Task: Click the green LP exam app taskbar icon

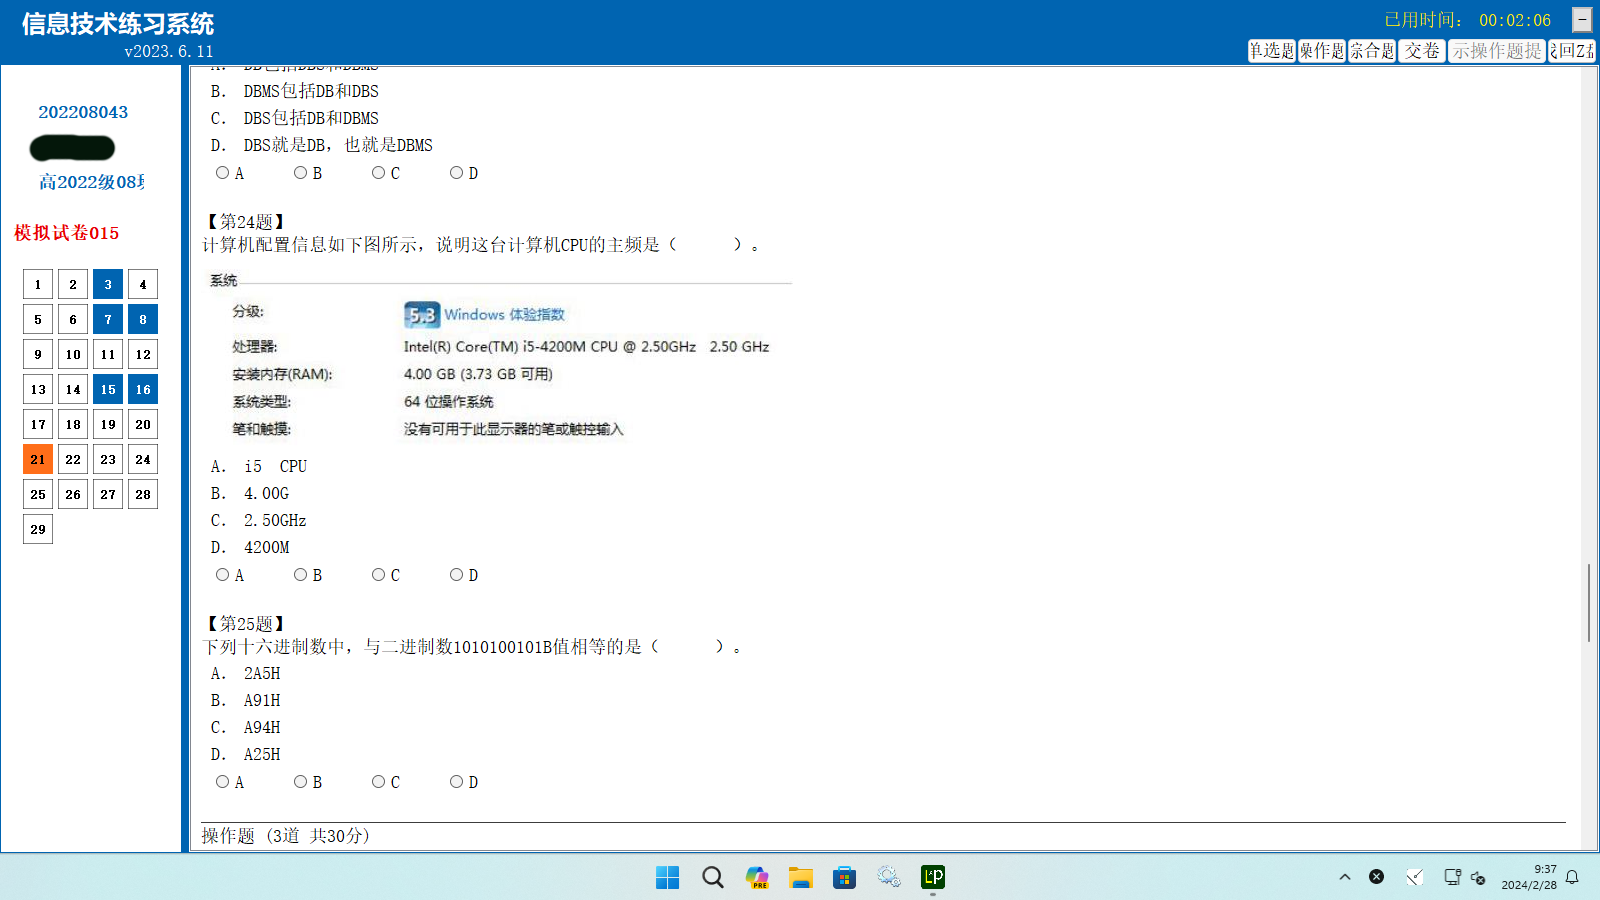Action: (933, 877)
